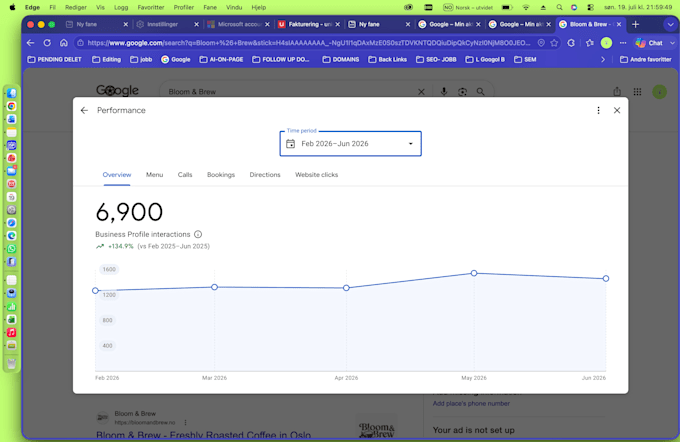This screenshot has width=680, height=442.
Task: Clear the Google search box with X
Action: tap(421, 92)
